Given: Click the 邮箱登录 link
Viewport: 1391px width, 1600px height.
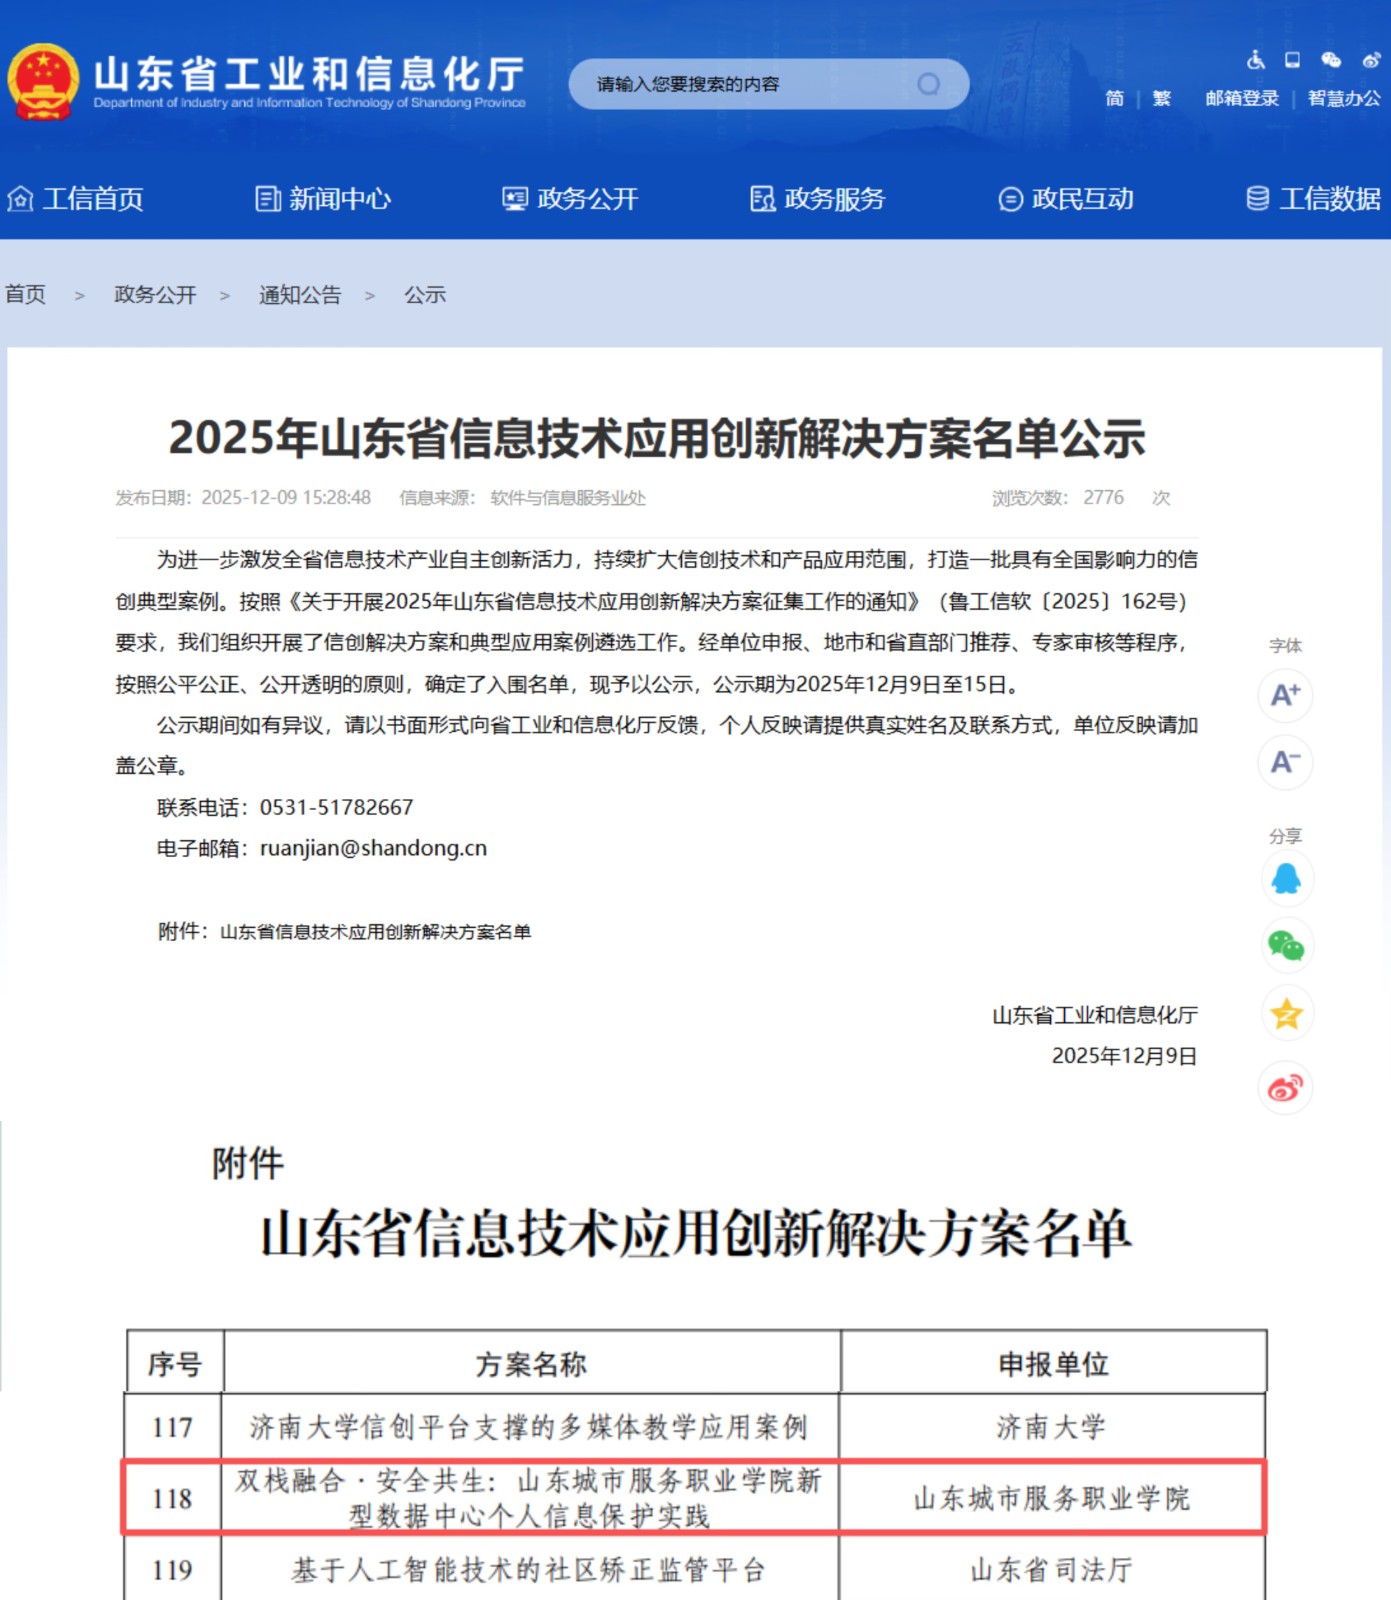Looking at the screenshot, I should pos(1242,98).
